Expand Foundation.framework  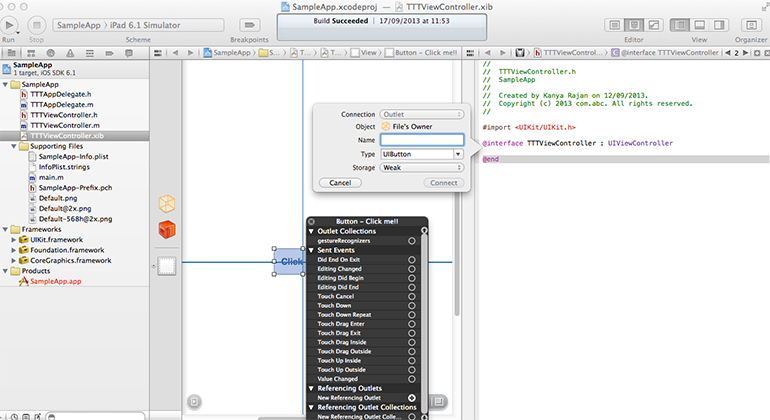14,250
